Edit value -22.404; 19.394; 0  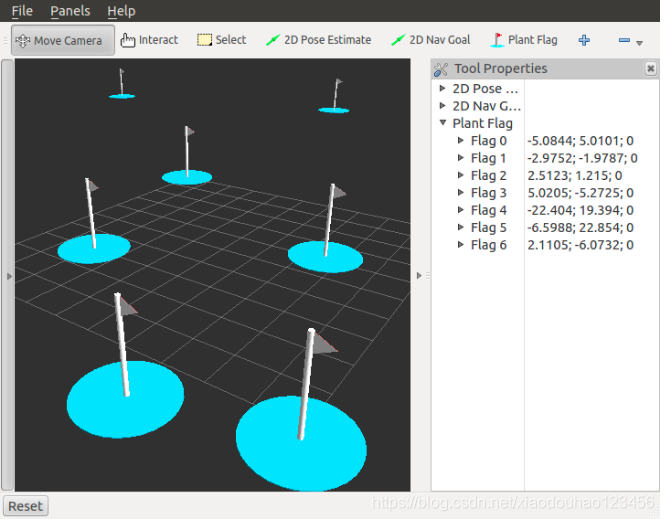point(581,211)
